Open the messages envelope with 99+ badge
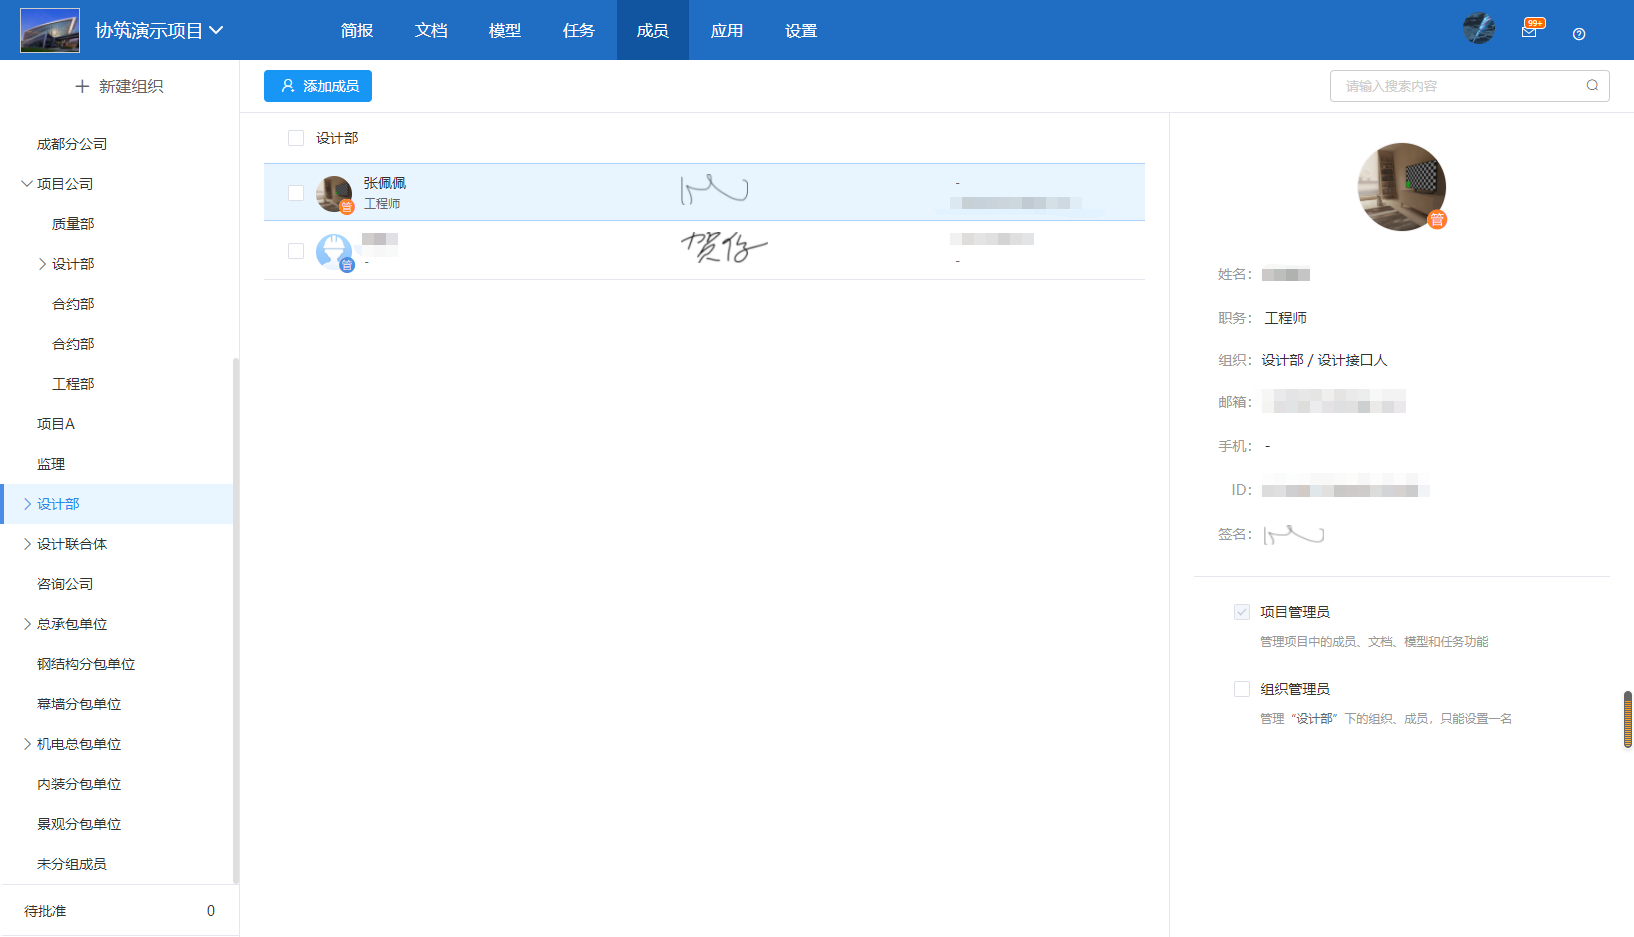 pyautogui.click(x=1530, y=31)
